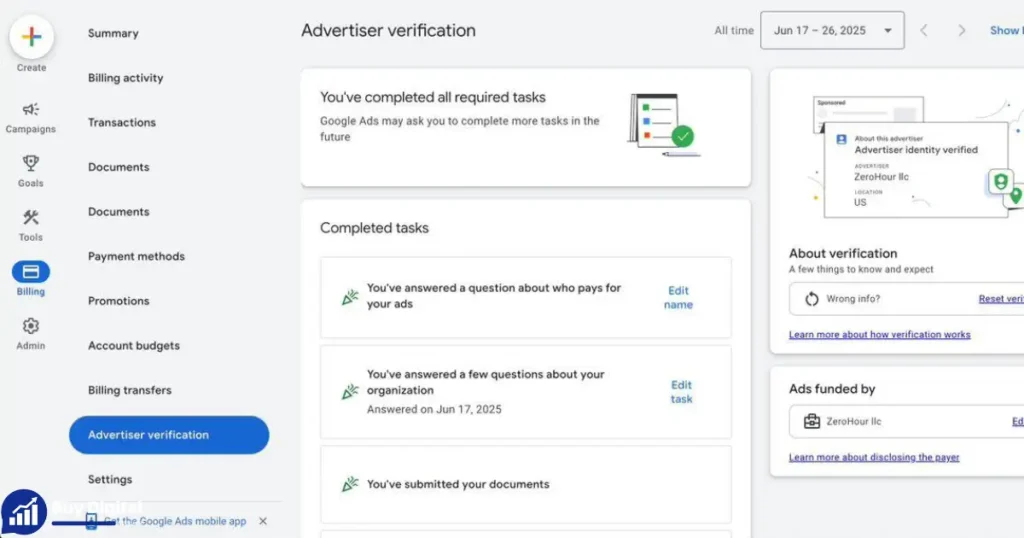Viewport: 1024px width, 538px height.
Task: Open Account budgets page
Action: 133,345
